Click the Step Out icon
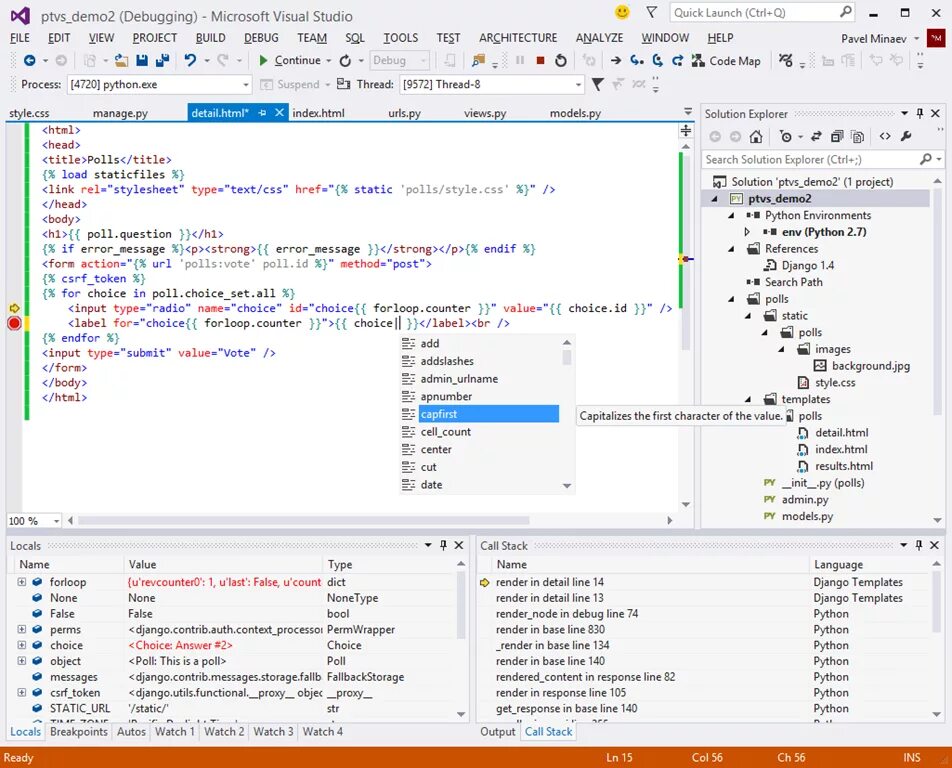Image resolution: width=952 pixels, height=768 pixels. click(677, 60)
